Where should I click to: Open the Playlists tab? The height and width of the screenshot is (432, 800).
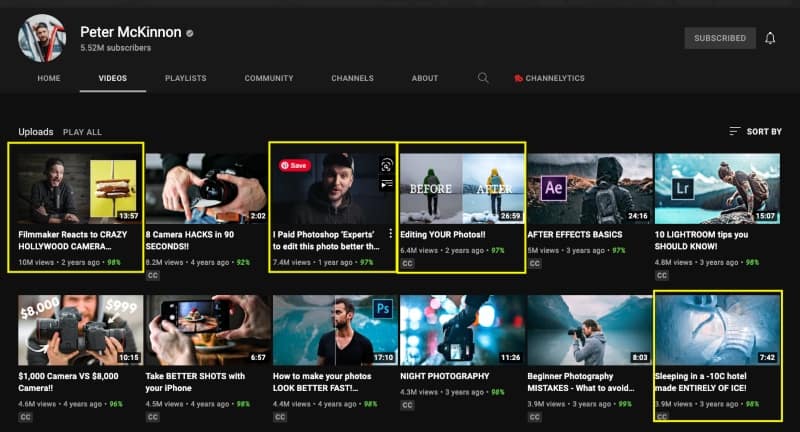(x=186, y=78)
